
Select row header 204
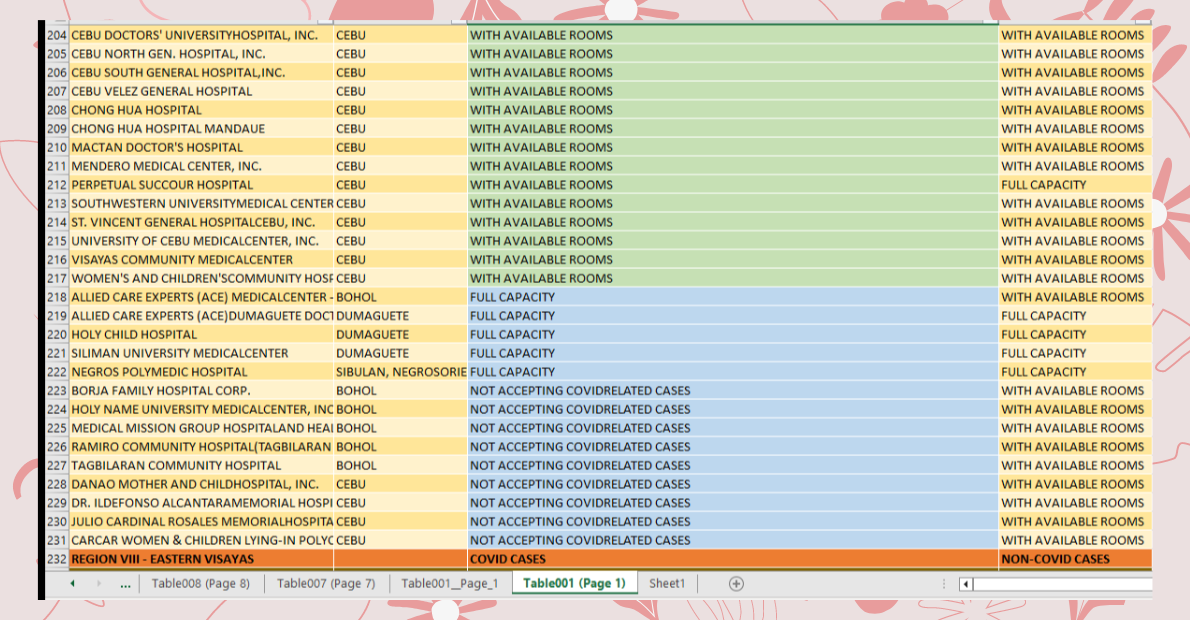pyautogui.click(x=57, y=35)
